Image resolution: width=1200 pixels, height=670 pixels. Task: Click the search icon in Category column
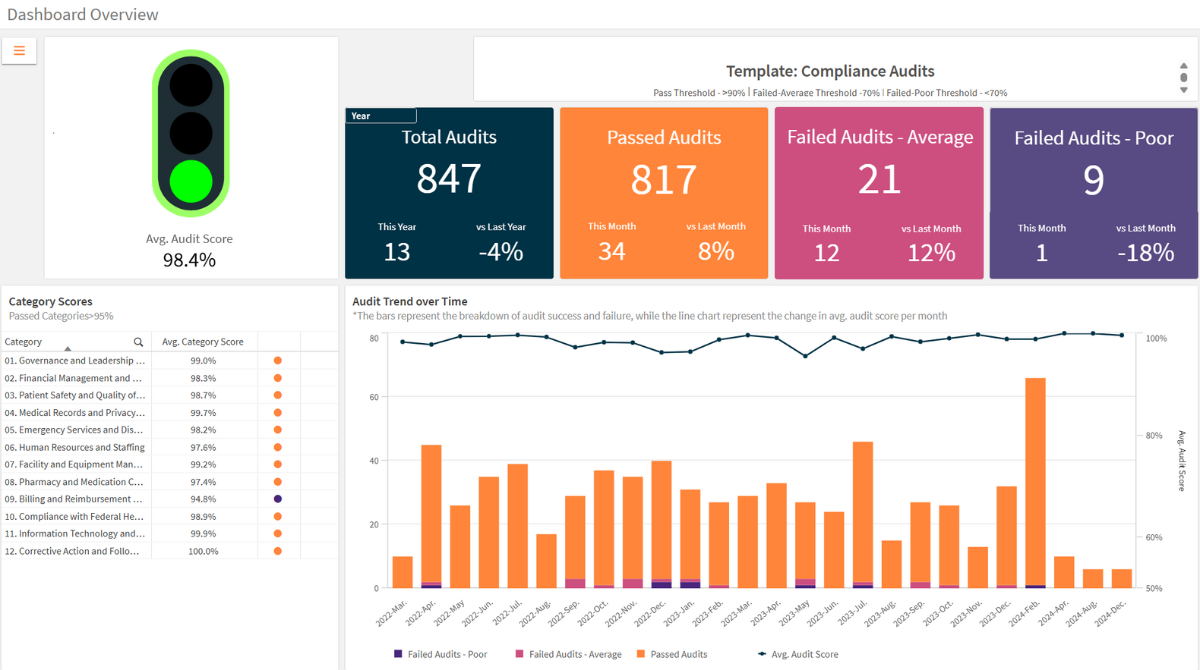tap(138, 342)
